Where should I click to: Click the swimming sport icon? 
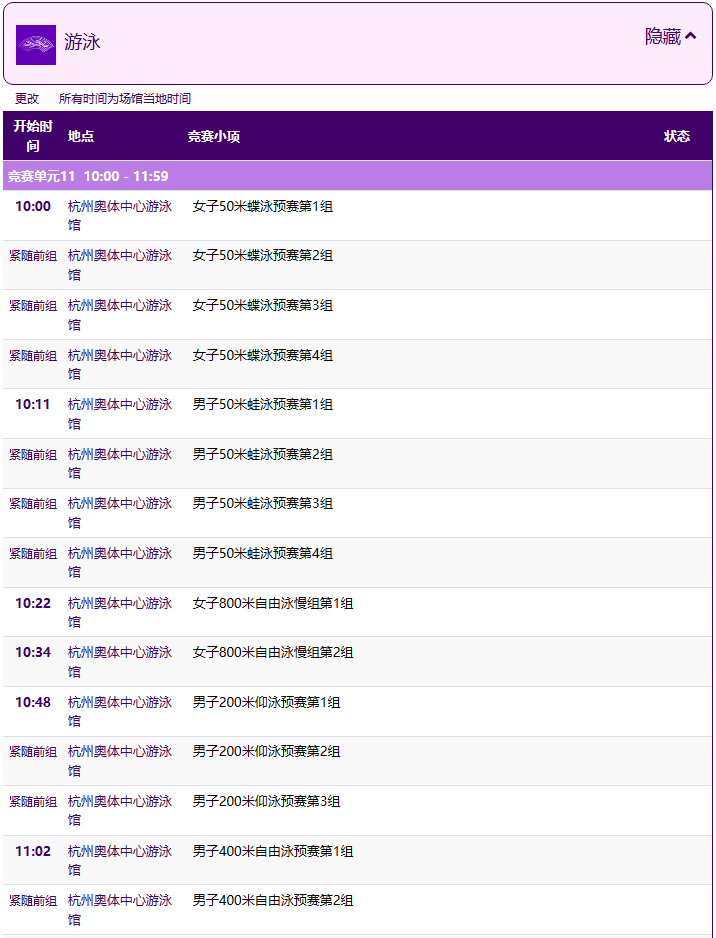coord(36,45)
